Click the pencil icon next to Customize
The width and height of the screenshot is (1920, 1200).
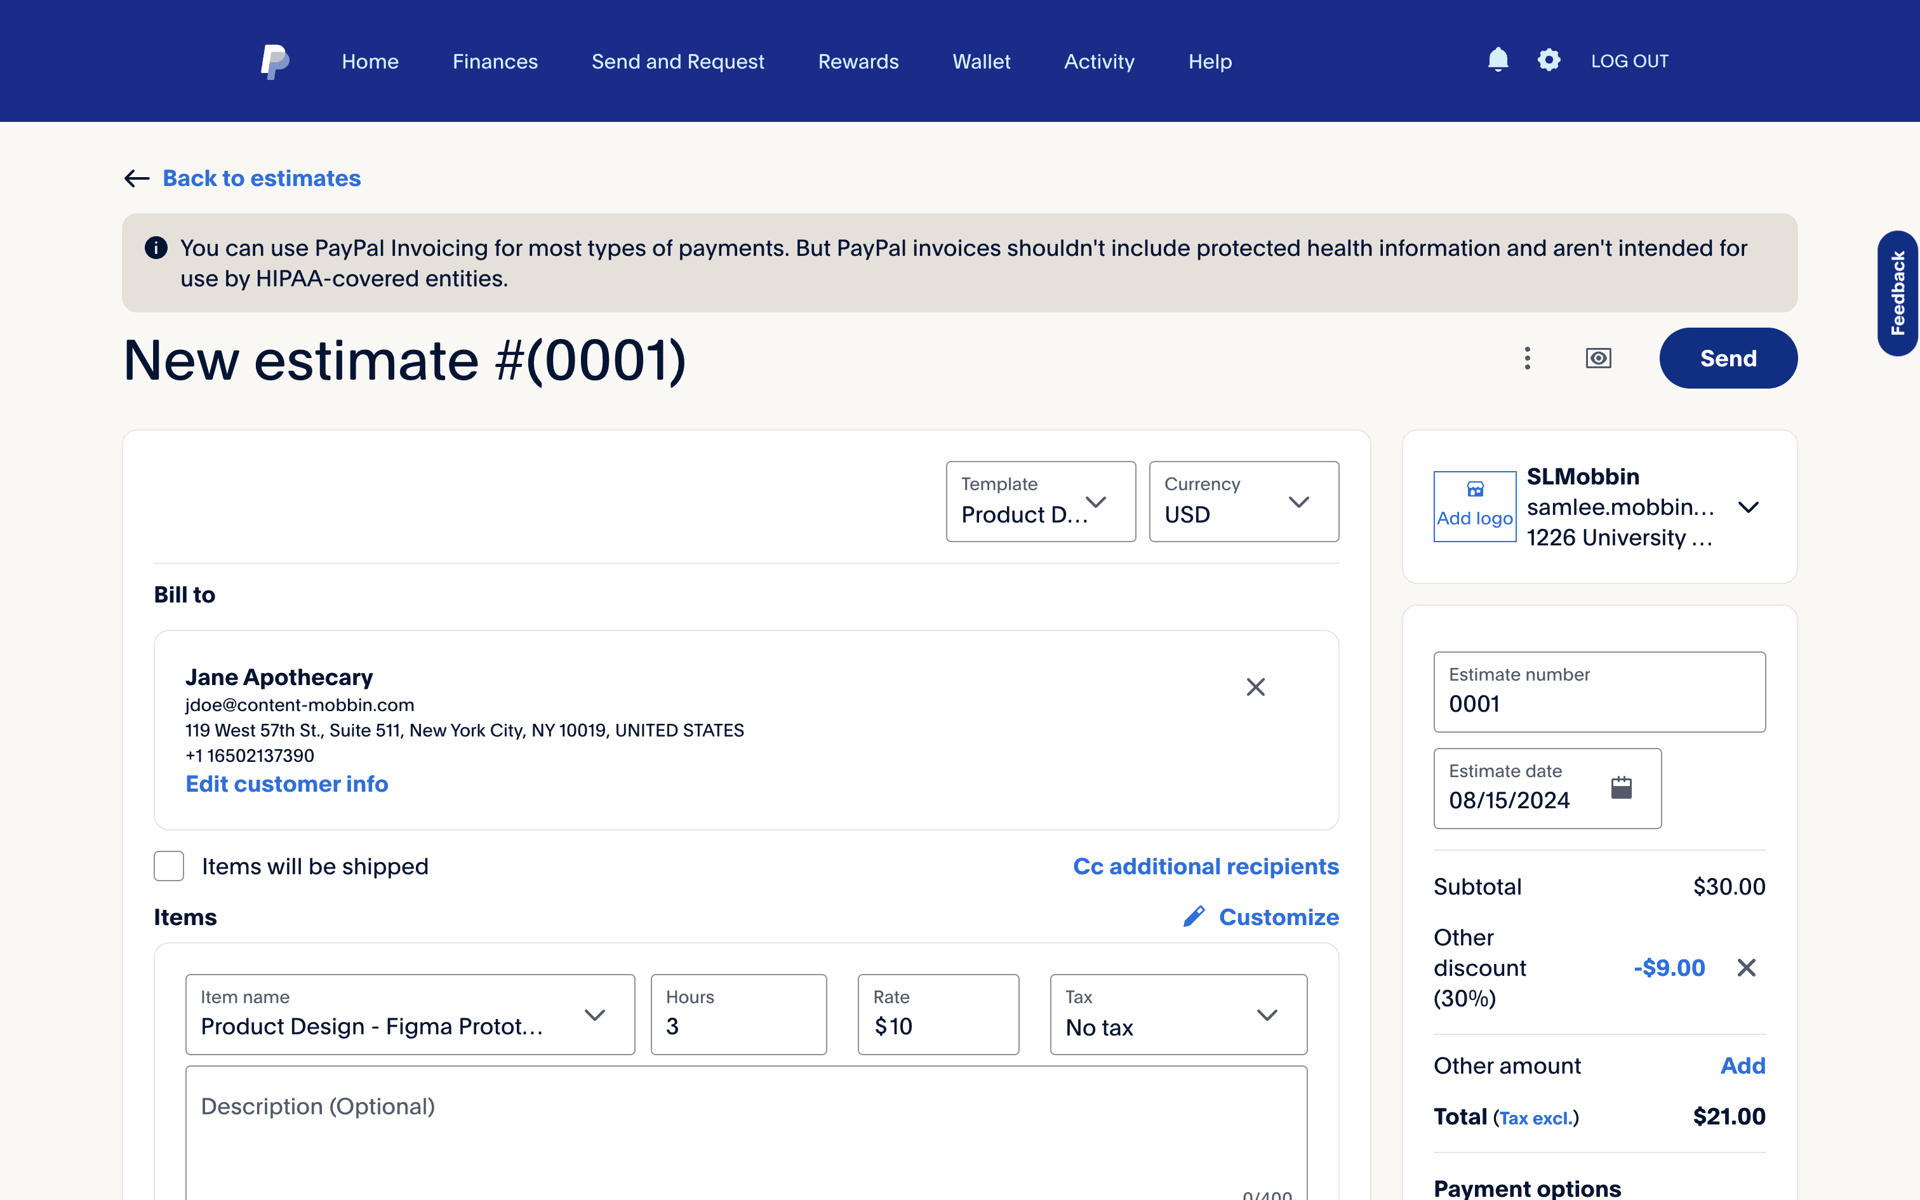[1194, 917]
